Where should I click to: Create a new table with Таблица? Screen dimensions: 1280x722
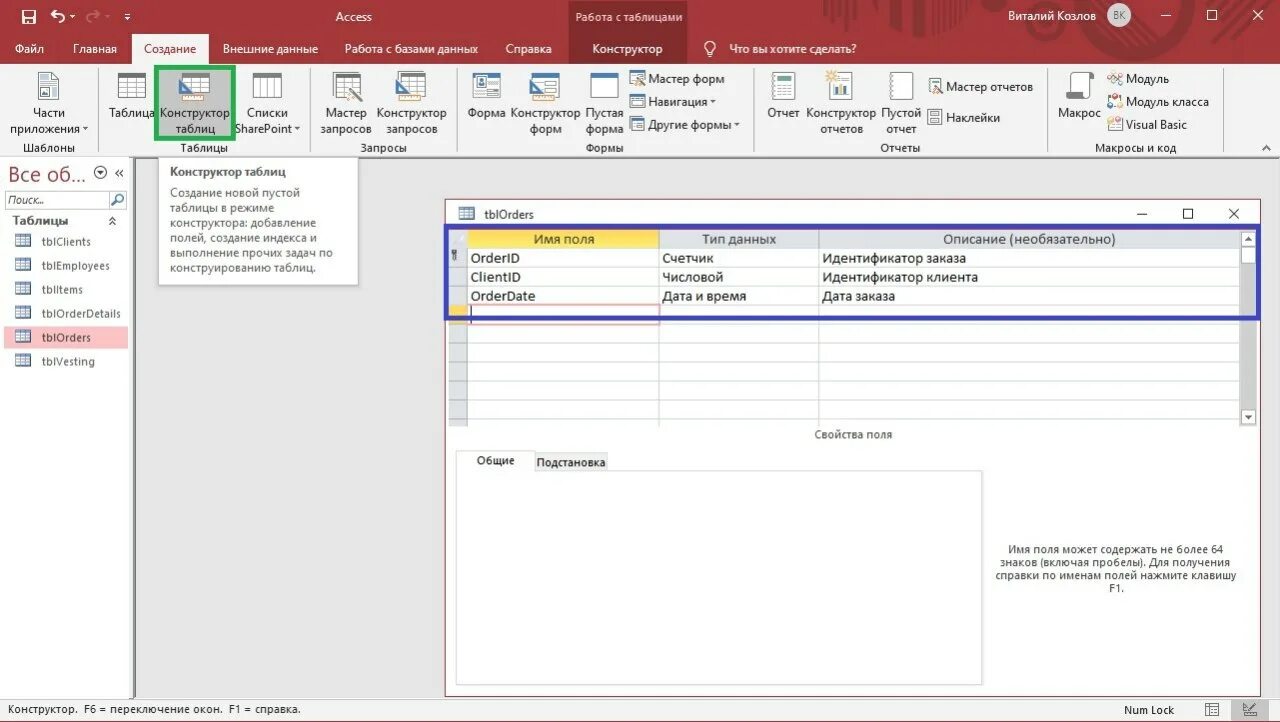[x=131, y=97]
